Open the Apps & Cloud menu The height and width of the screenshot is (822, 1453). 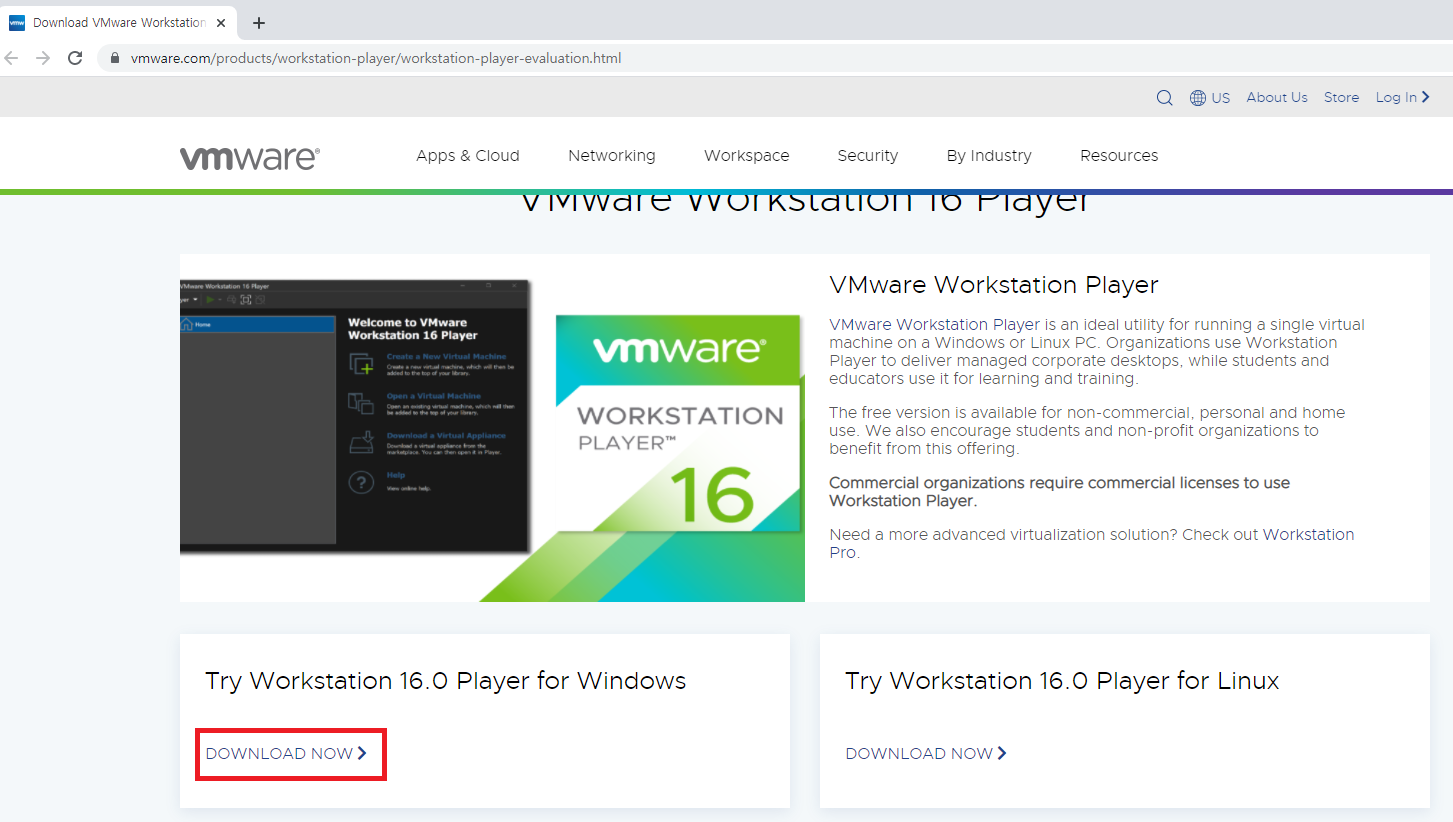pyautogui.click(x=468, y=155)
